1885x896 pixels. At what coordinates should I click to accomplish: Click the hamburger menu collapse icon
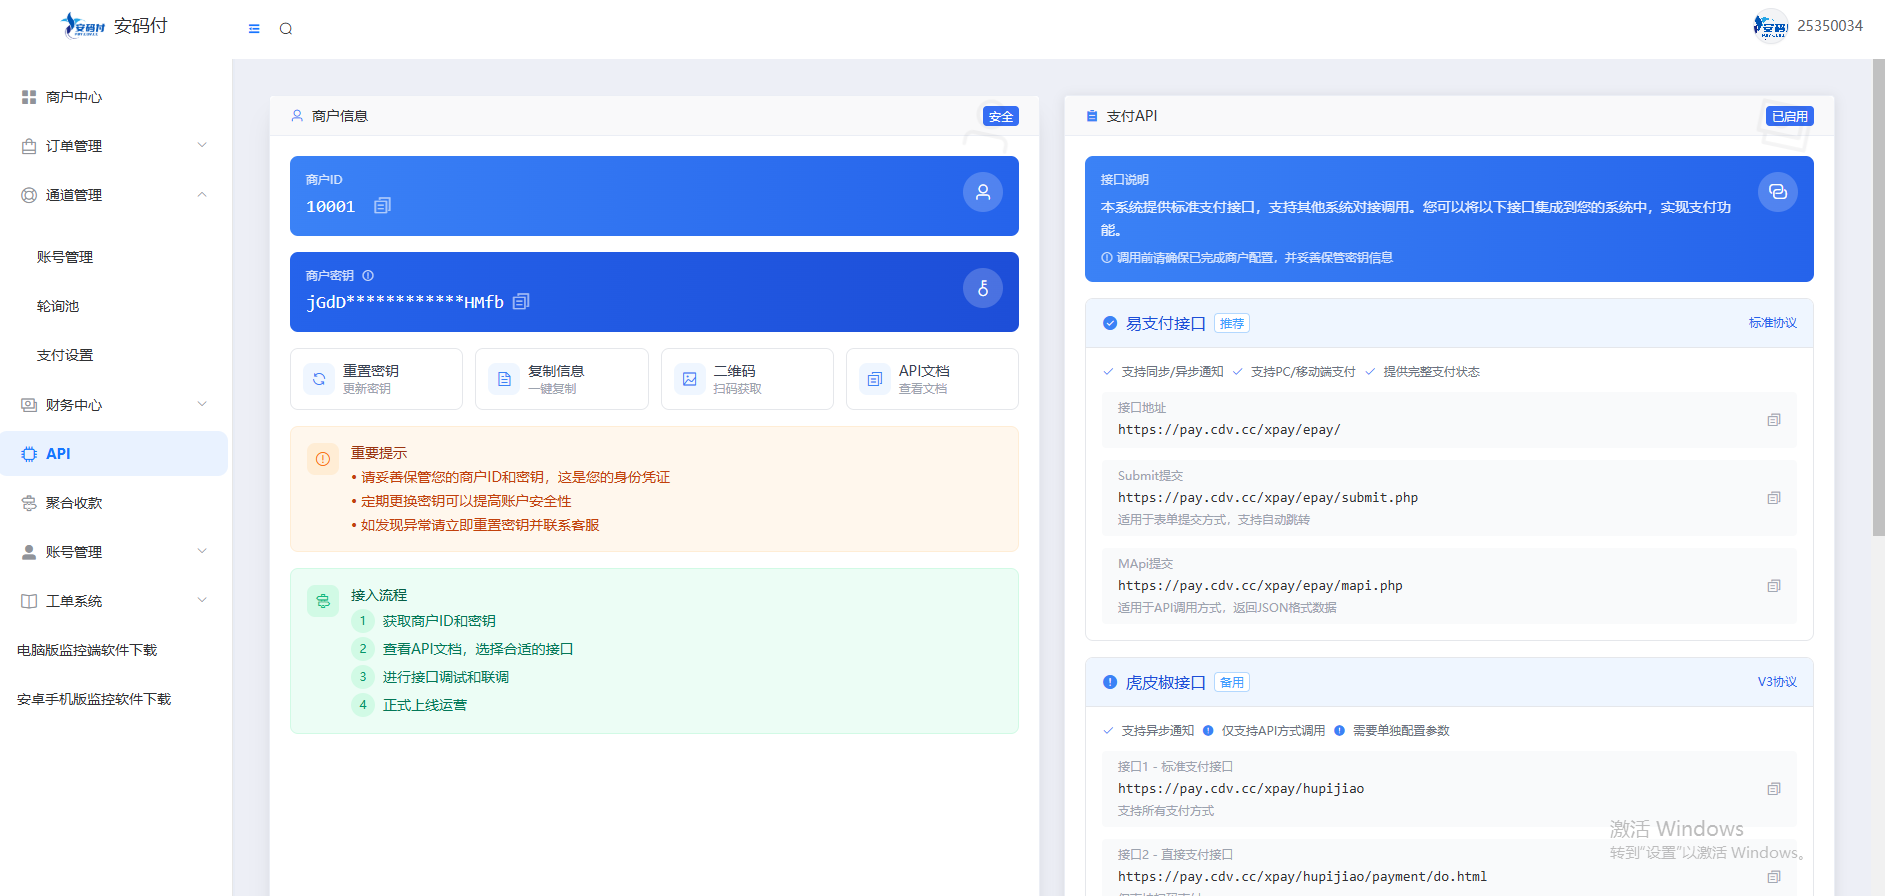(x=254, y=29)
